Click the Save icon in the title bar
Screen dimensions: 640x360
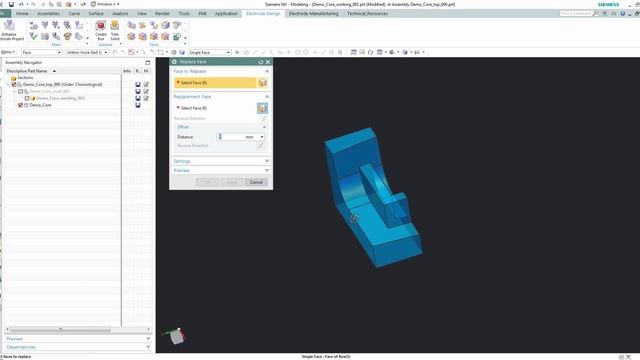[x=11, y=4]
